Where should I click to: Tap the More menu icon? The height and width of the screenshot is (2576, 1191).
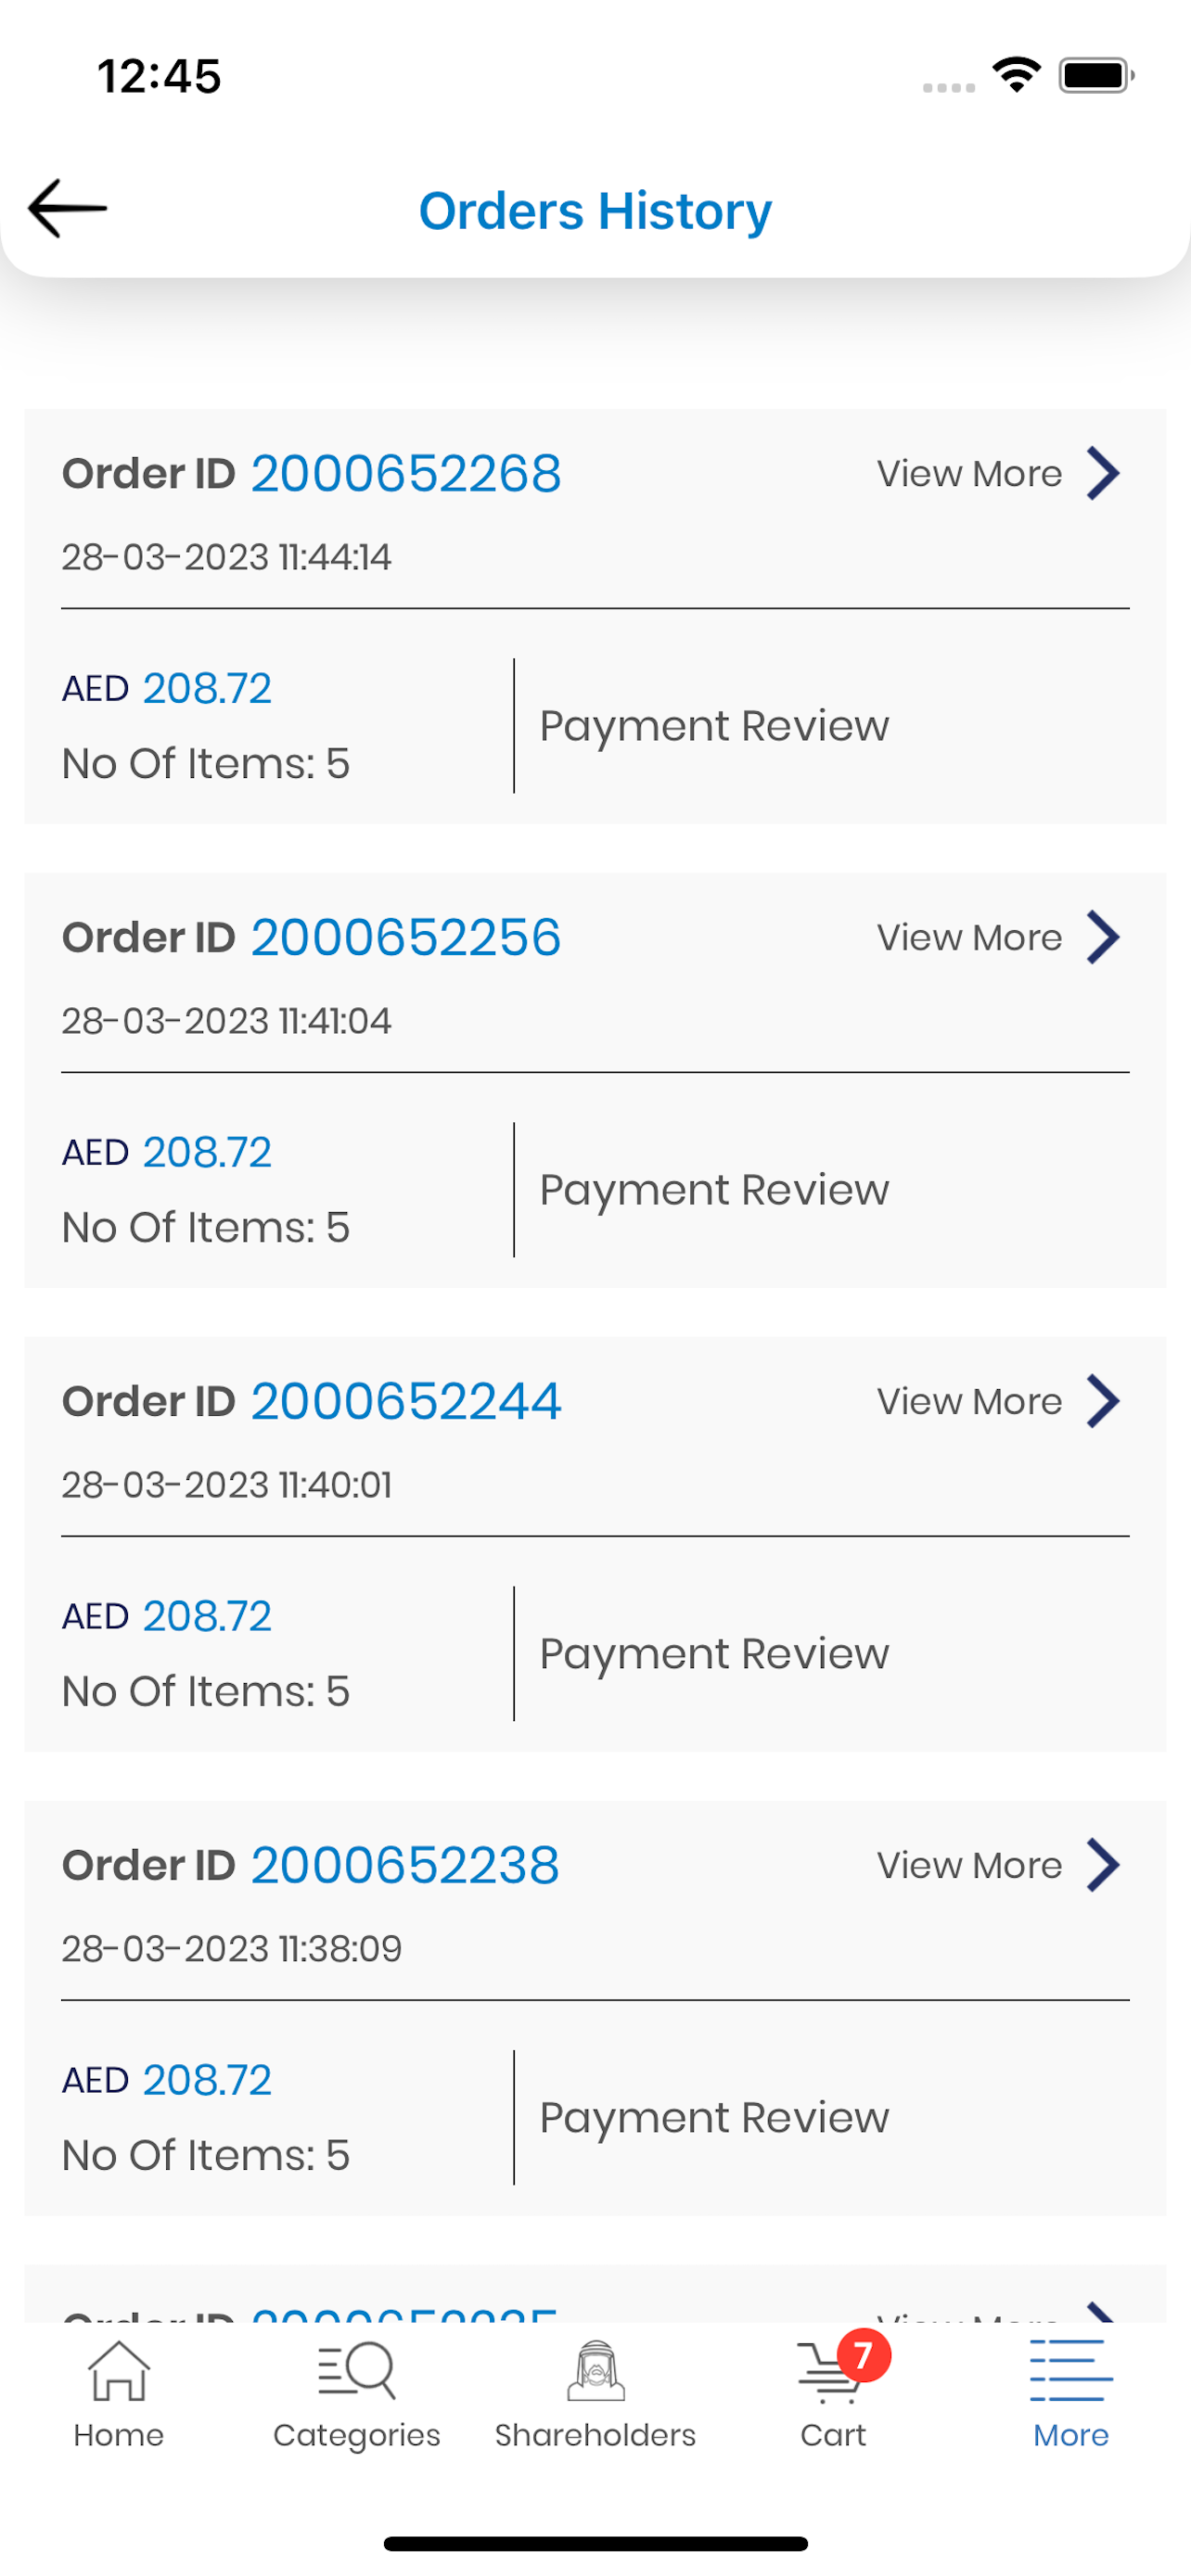[x=1071, y=2370]
